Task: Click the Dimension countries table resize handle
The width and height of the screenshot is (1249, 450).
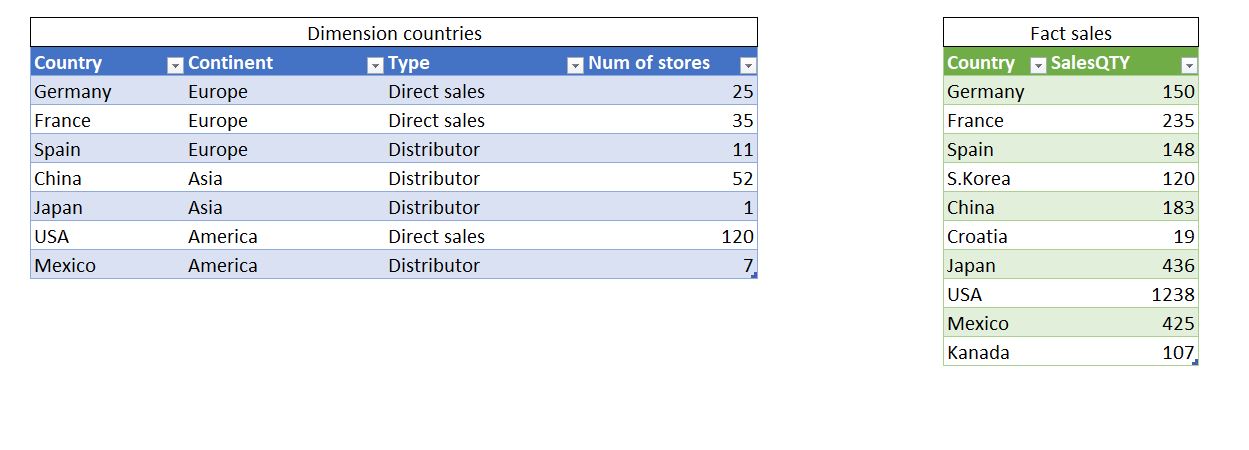Action: coord(755,276)
